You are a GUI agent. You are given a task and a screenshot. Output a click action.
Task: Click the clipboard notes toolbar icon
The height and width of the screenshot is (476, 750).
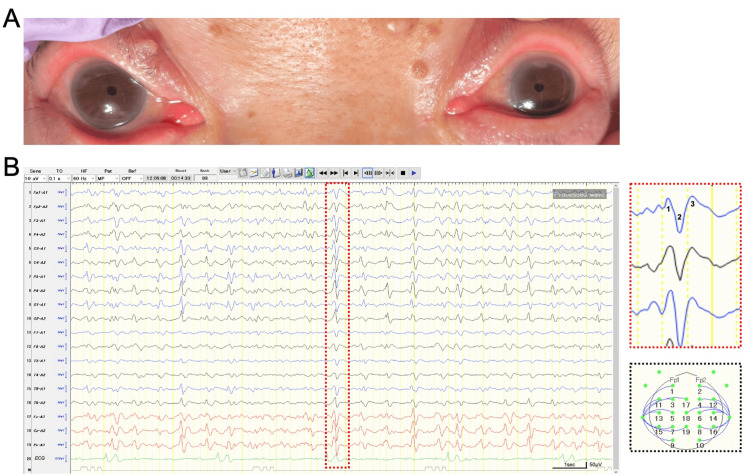point(243,173)
